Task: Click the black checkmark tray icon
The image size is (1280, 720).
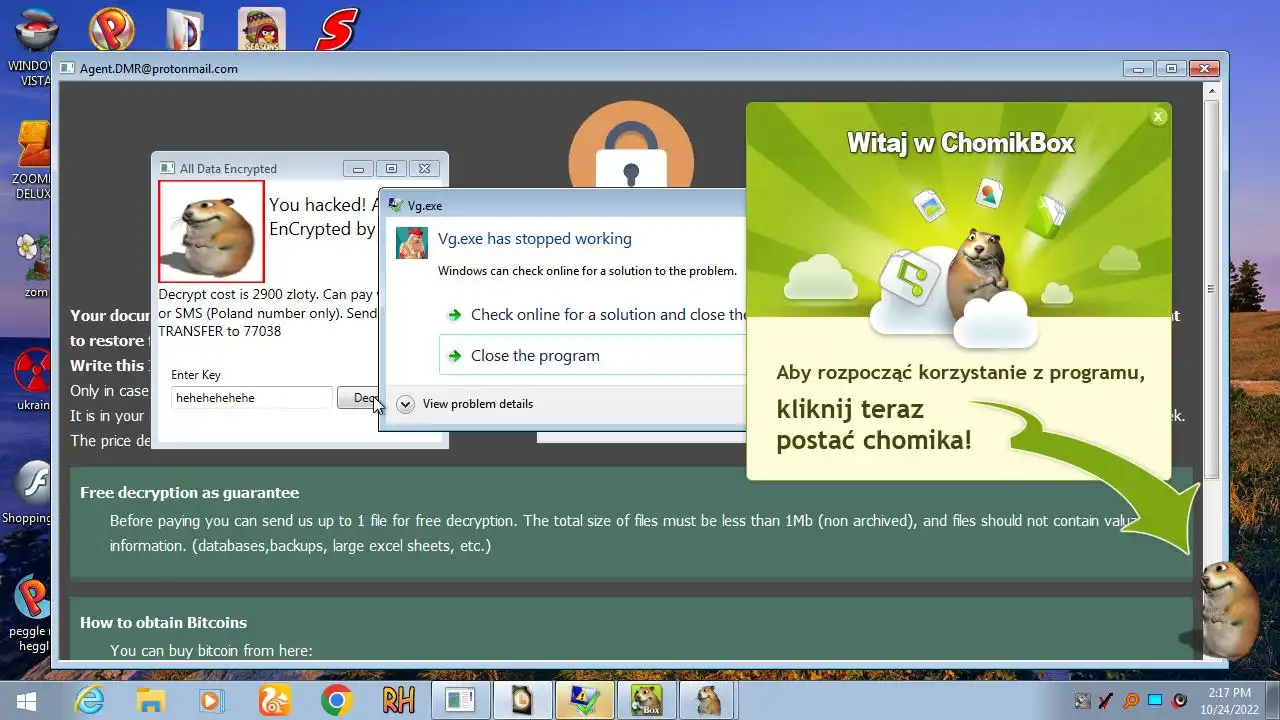Action: pos(1106,701)
